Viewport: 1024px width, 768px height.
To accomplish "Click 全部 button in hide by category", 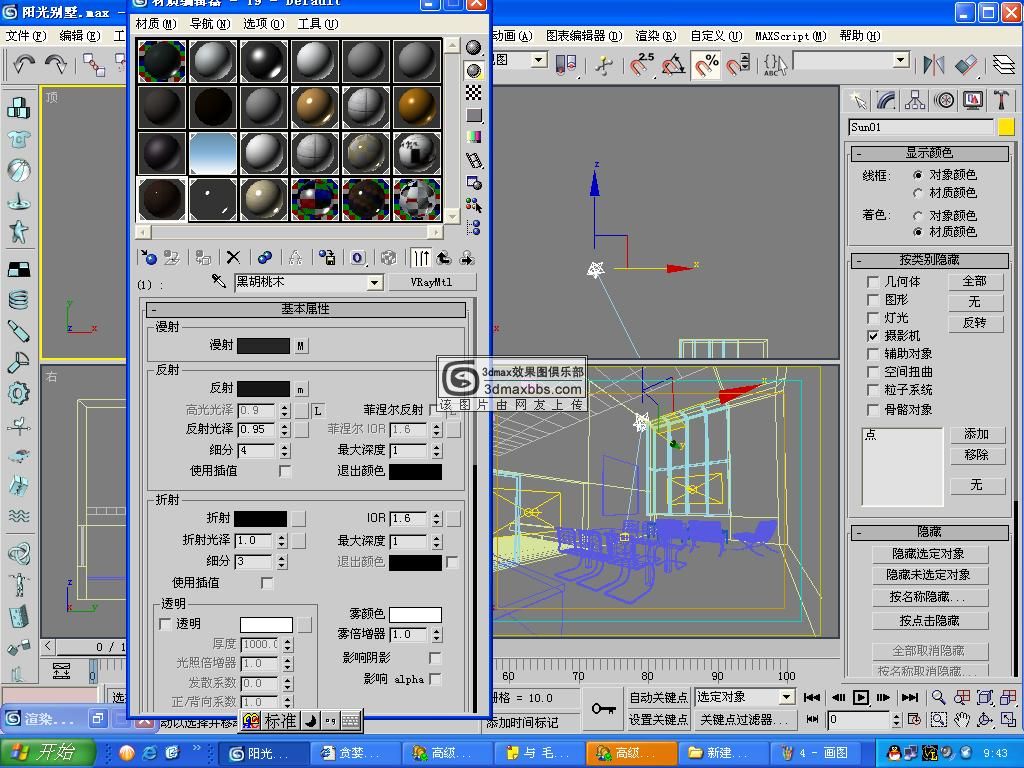I will point(975,281).
